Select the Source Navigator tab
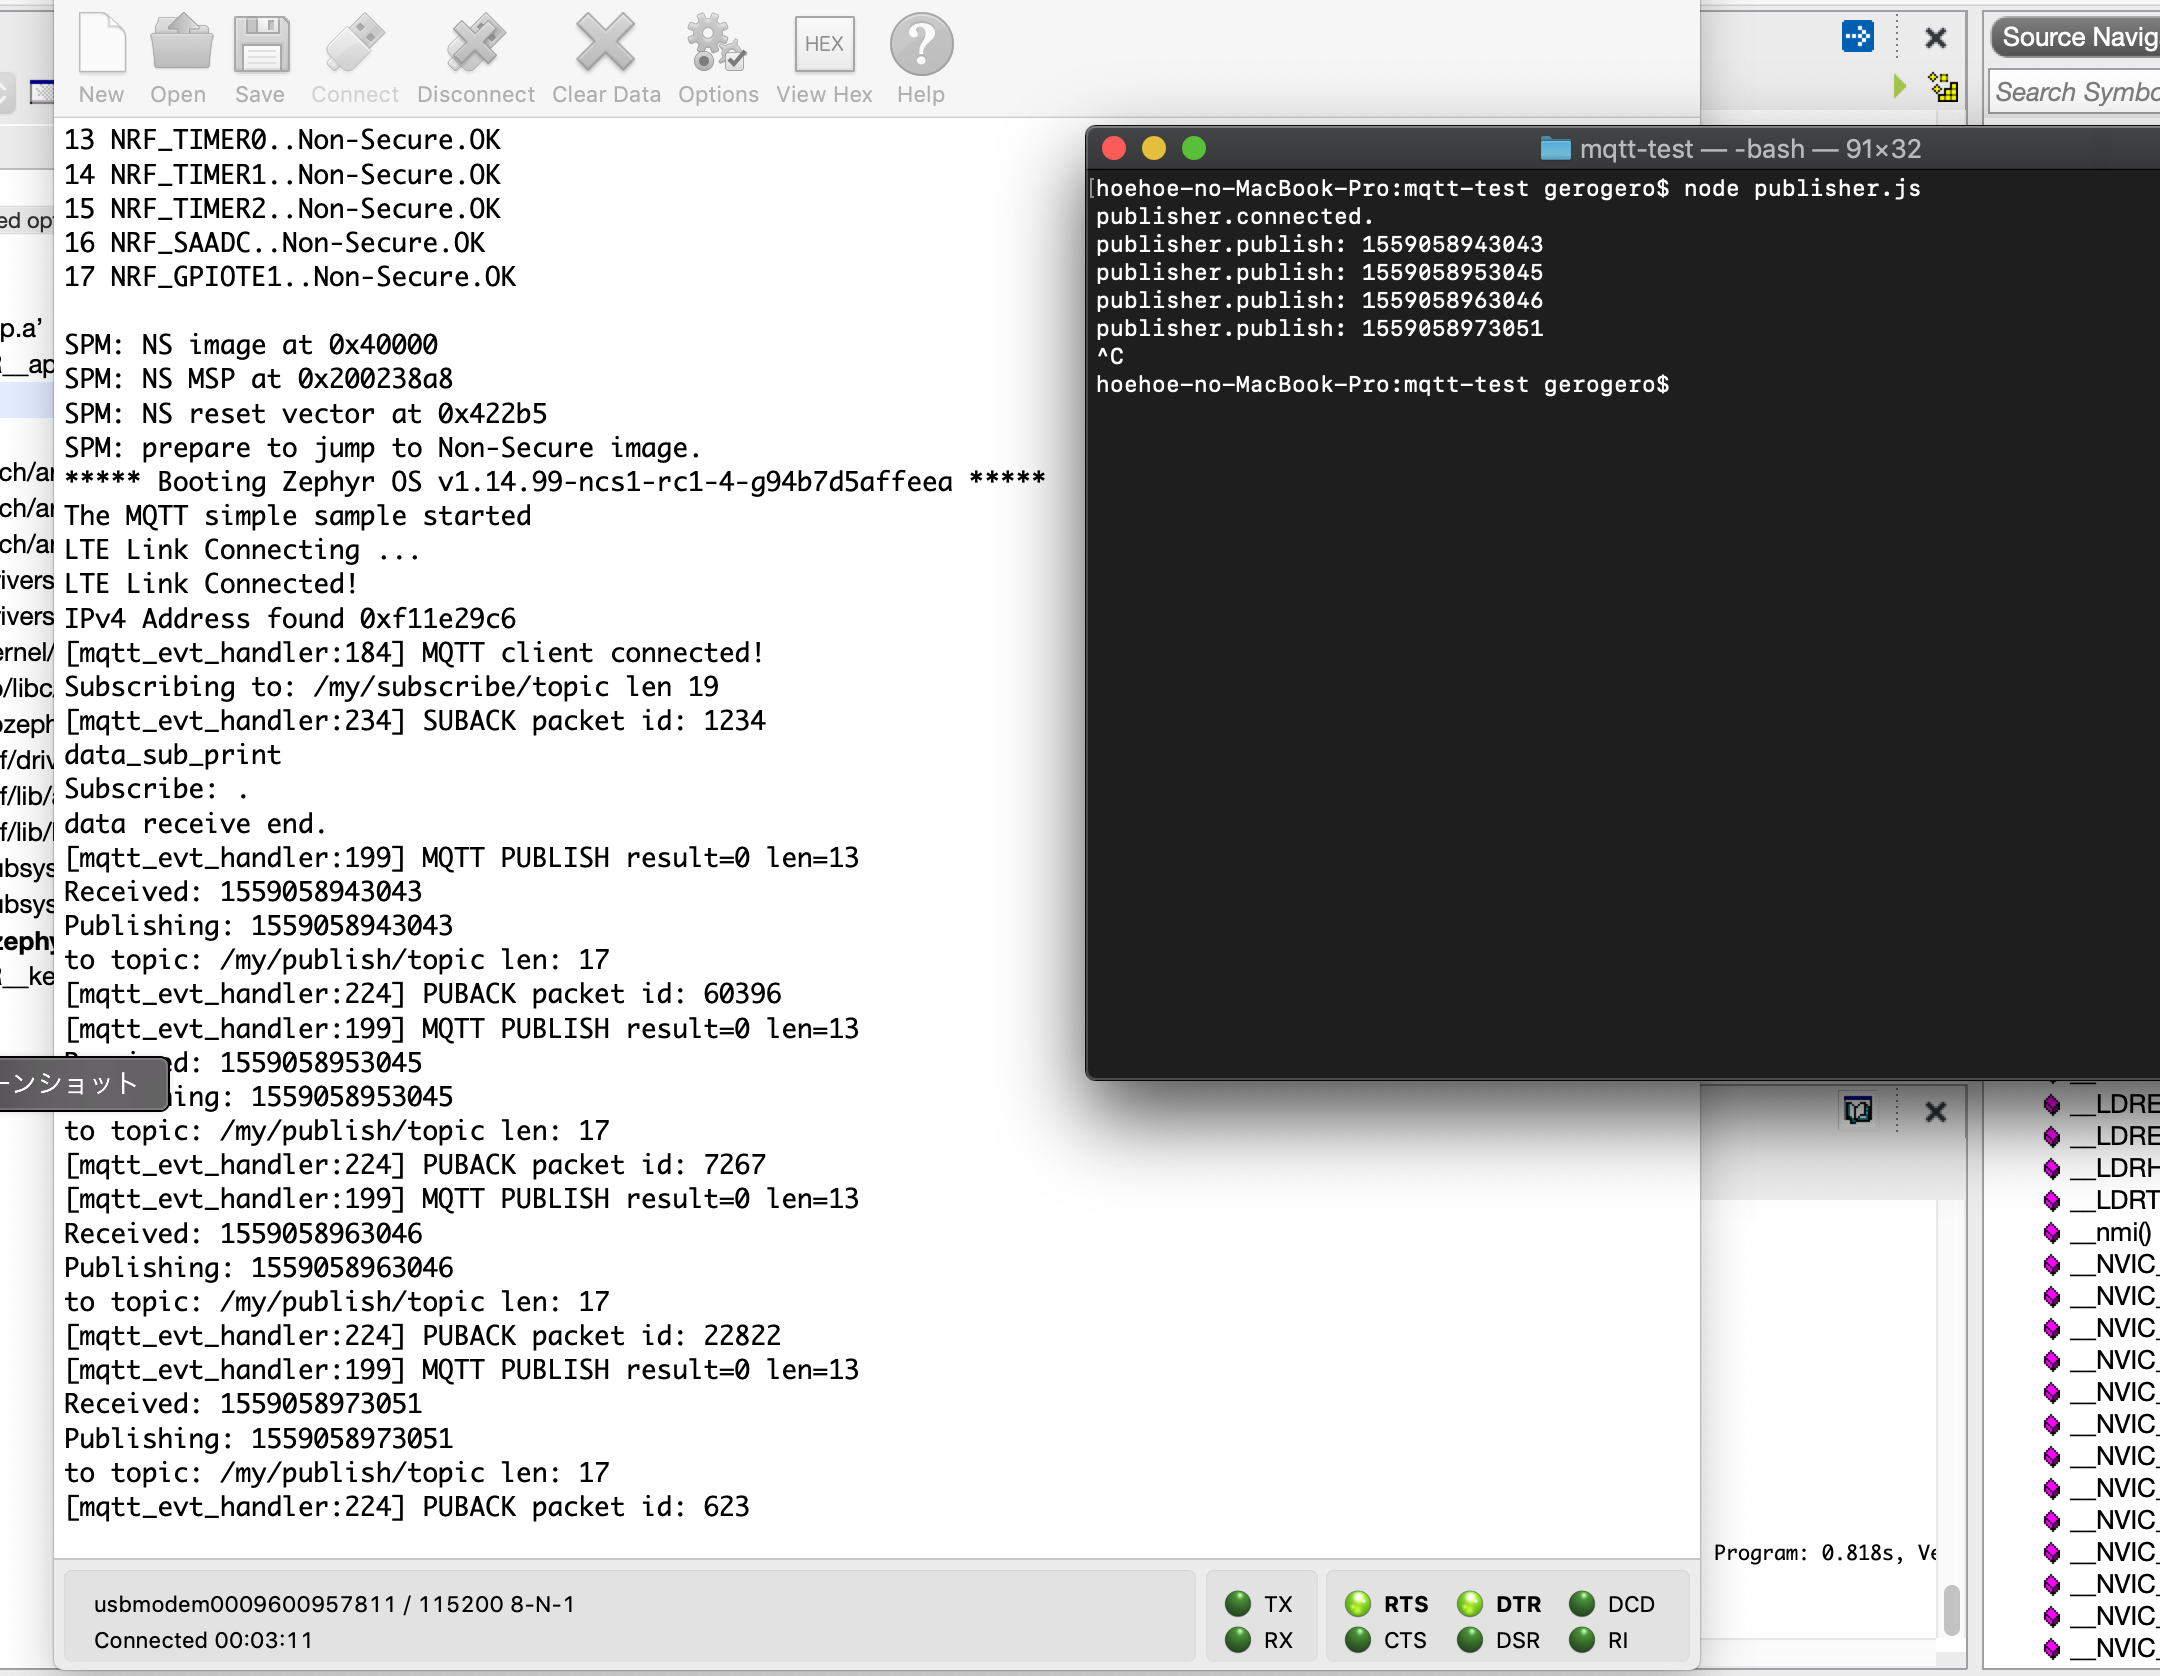Screen dimensions: 2160x1676 2076,38
